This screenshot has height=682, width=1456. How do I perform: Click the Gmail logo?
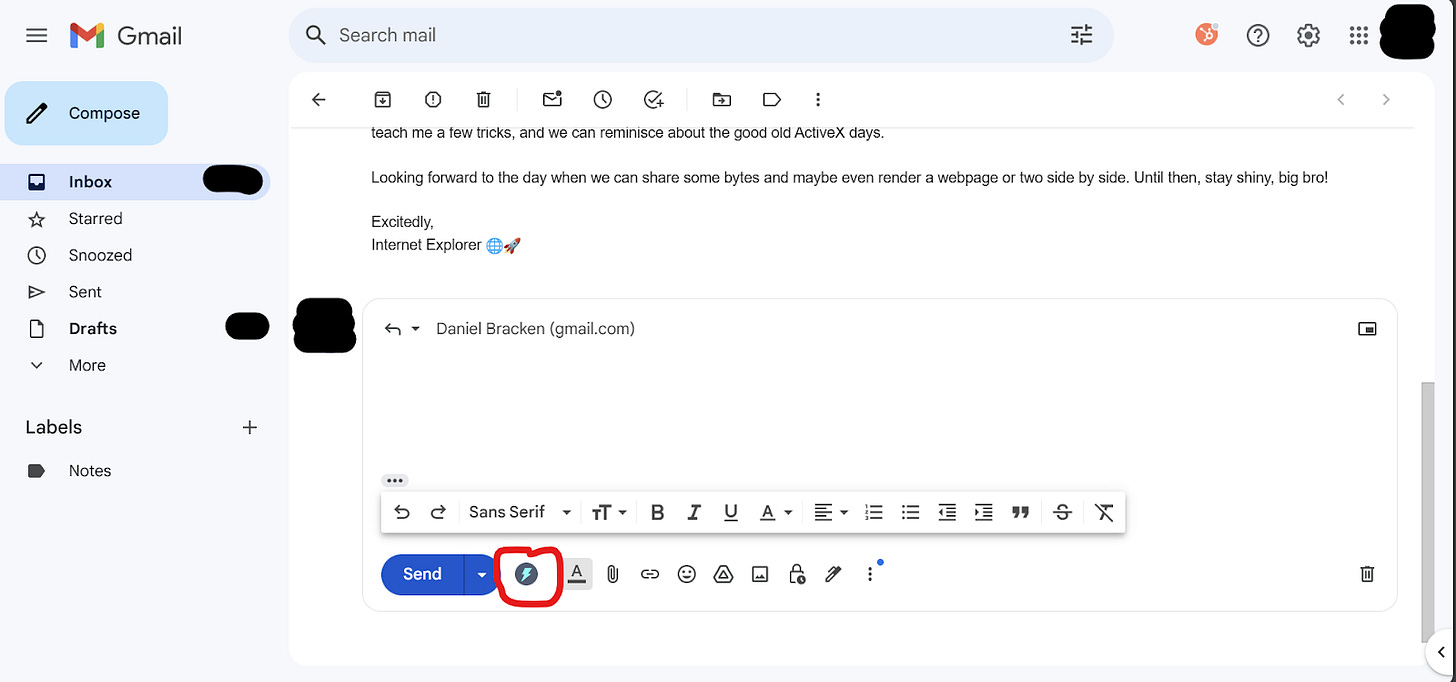click(x=126, y=36)
